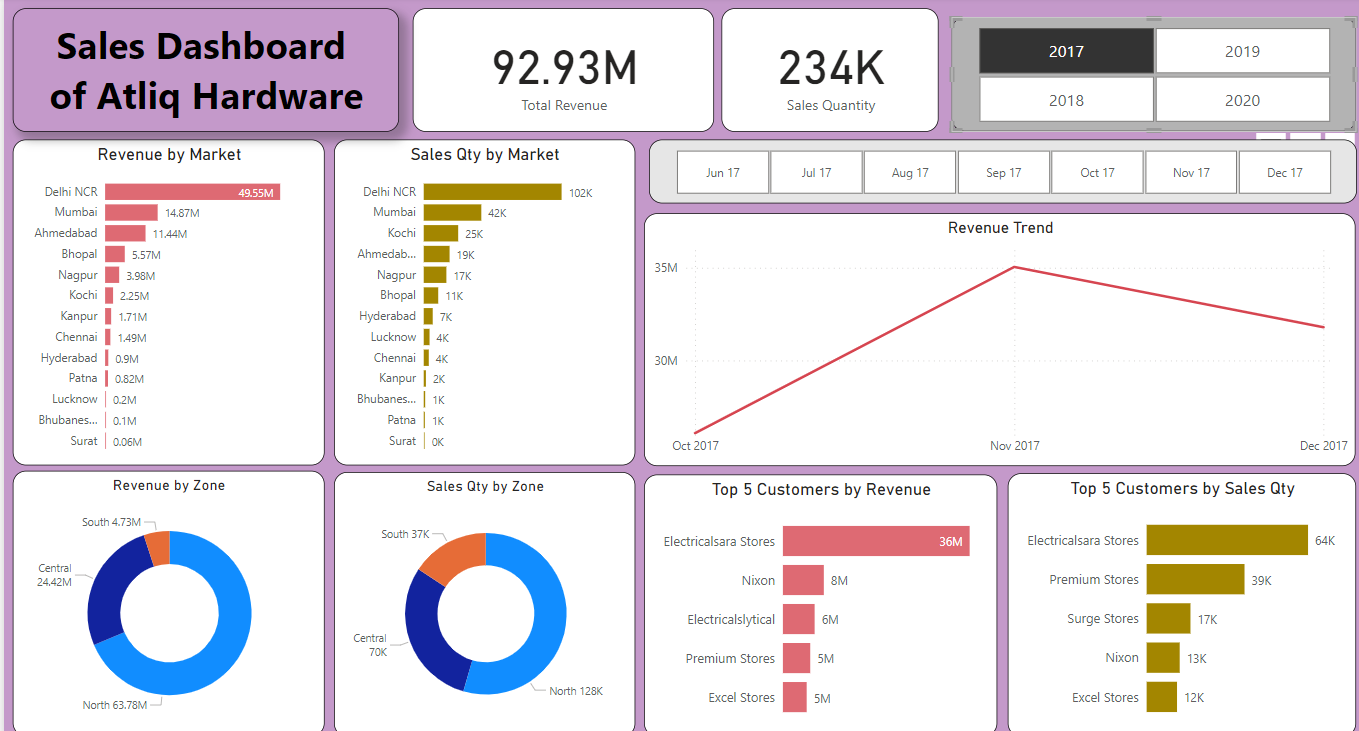
Task: Select the Nixon 8M revenue bar
Action: (803, 580)
